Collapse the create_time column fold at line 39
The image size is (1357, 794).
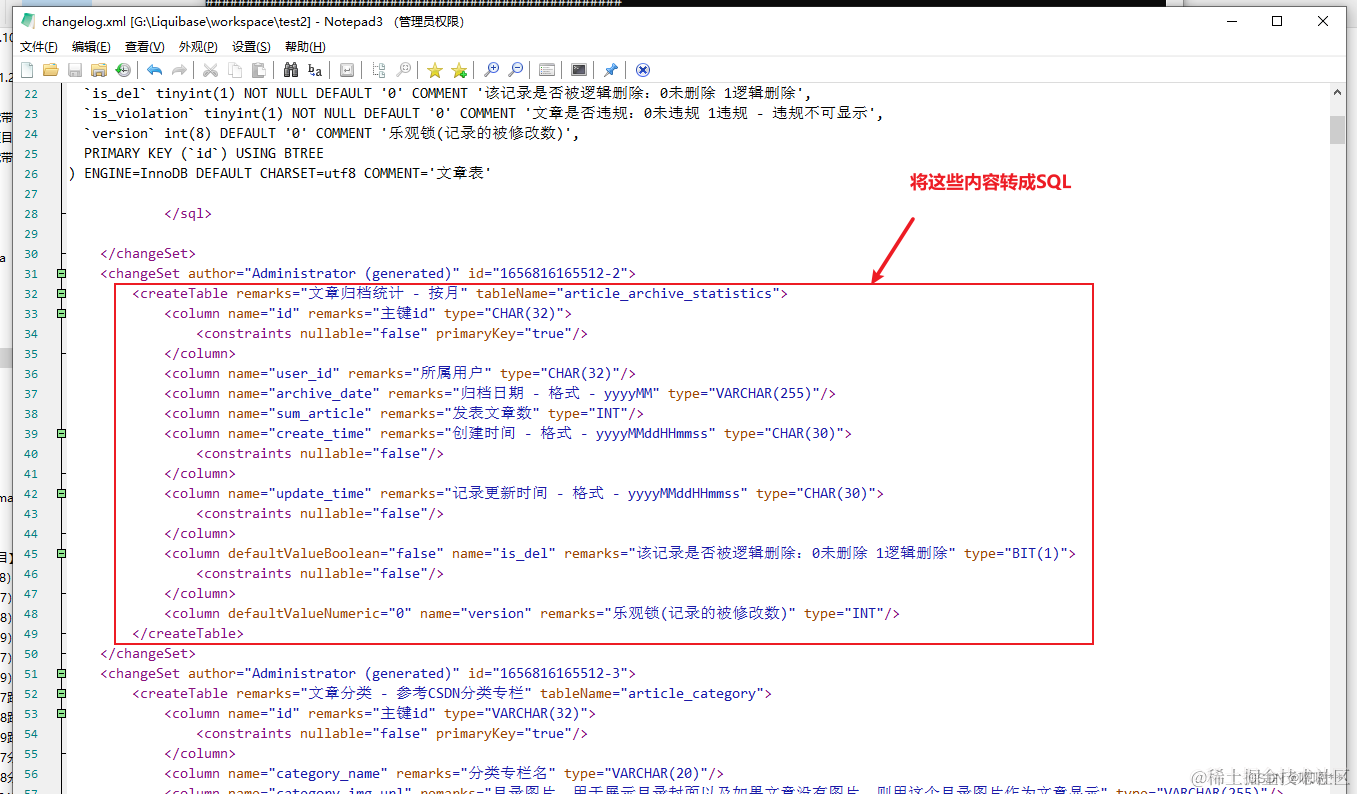62,433
